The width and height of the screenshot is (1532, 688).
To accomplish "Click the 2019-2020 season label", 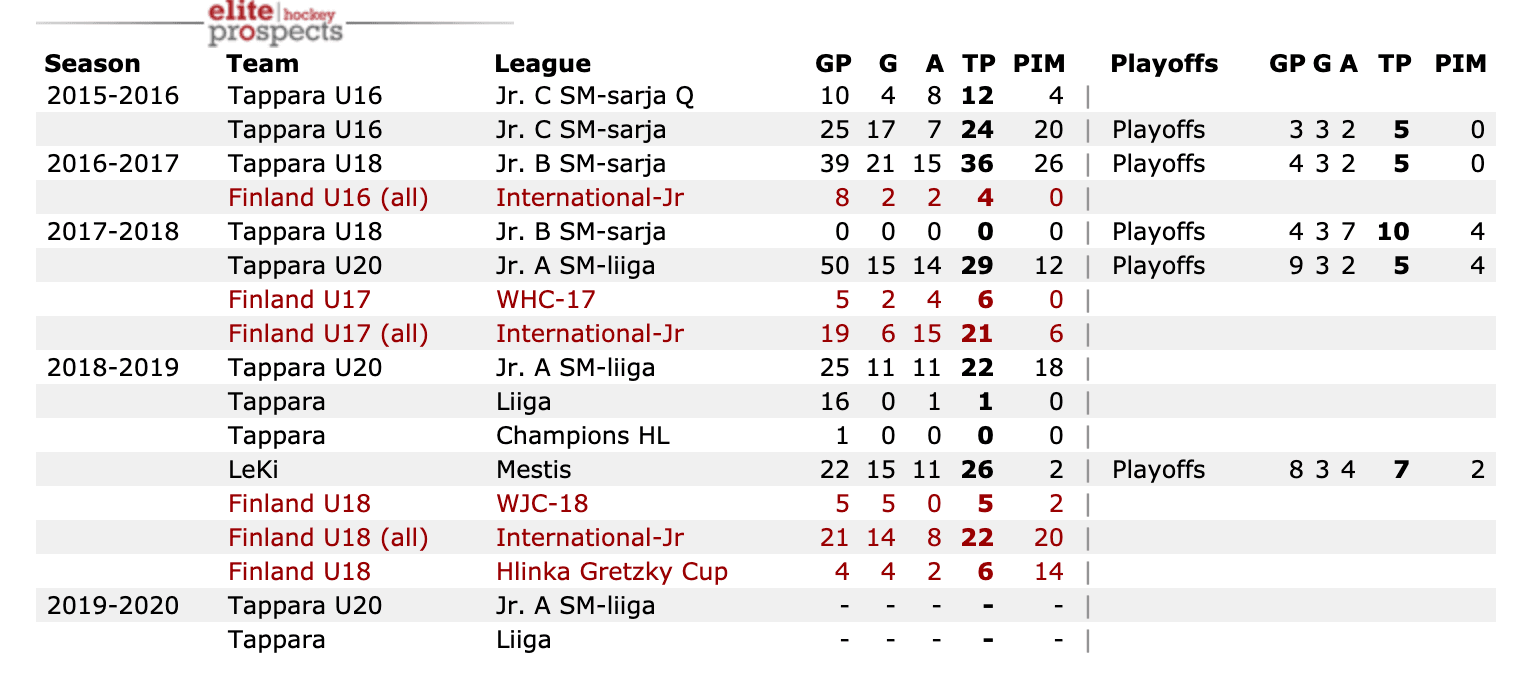I will click(113, 606).
